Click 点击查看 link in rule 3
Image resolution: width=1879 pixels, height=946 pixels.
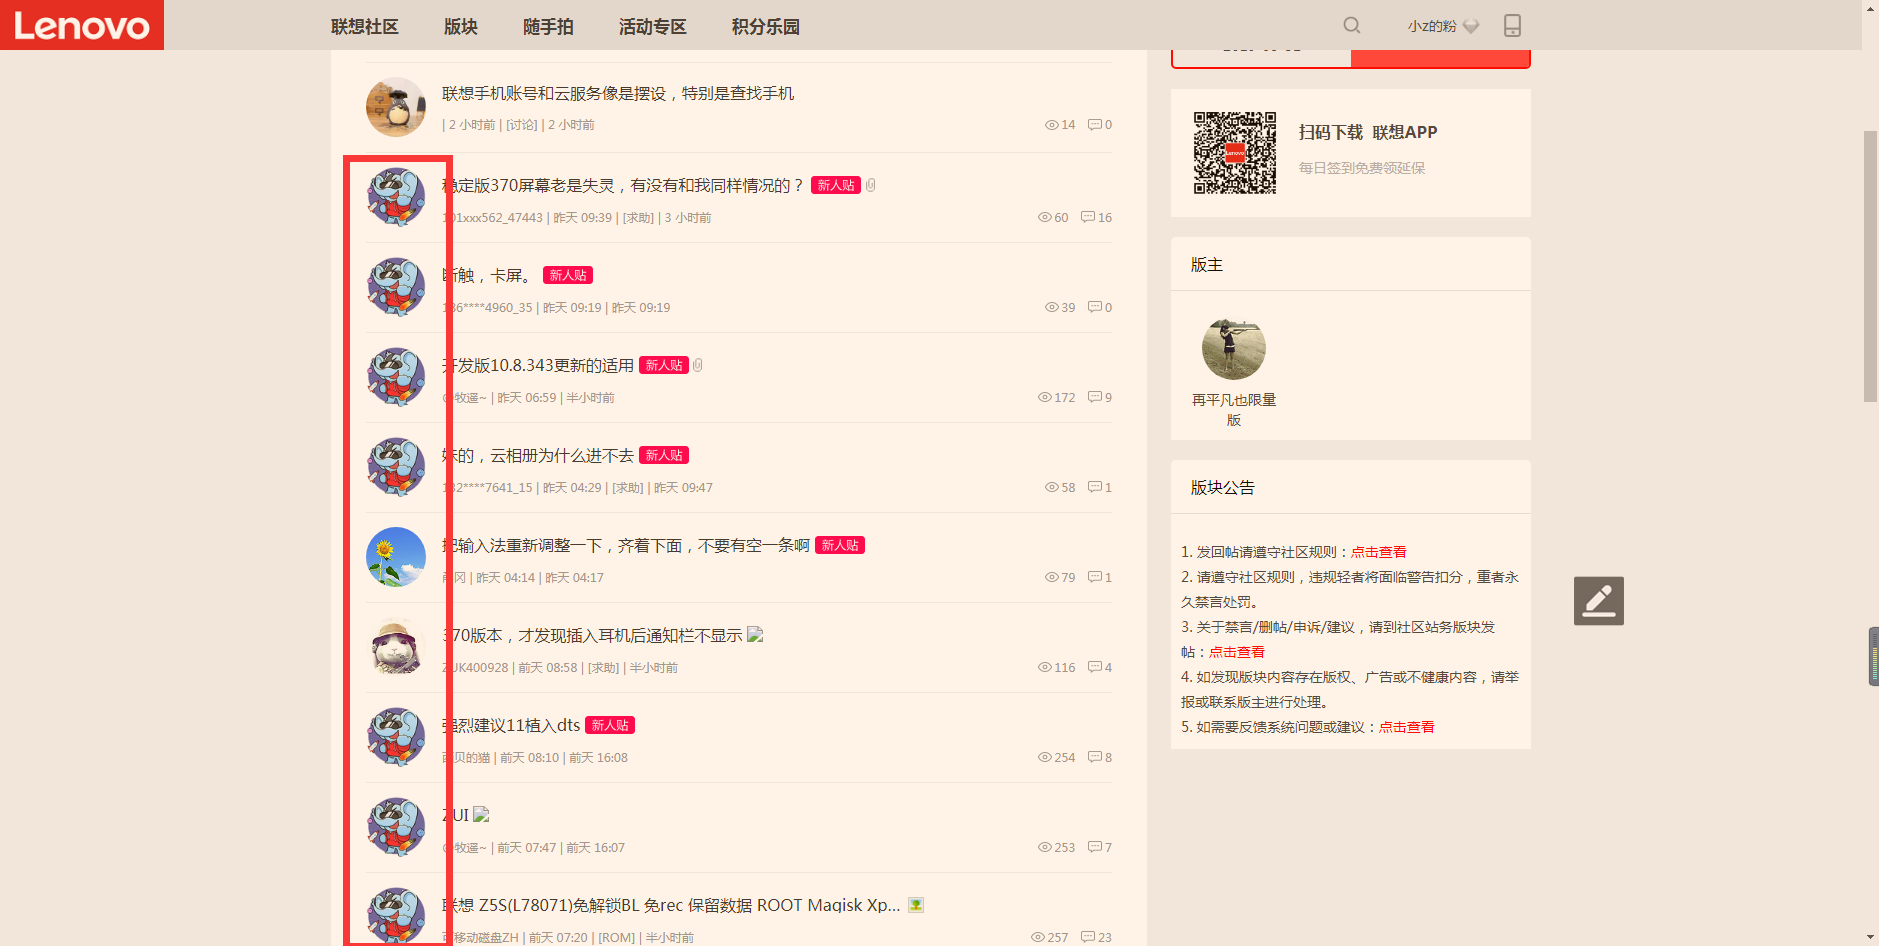point(1237,652)
